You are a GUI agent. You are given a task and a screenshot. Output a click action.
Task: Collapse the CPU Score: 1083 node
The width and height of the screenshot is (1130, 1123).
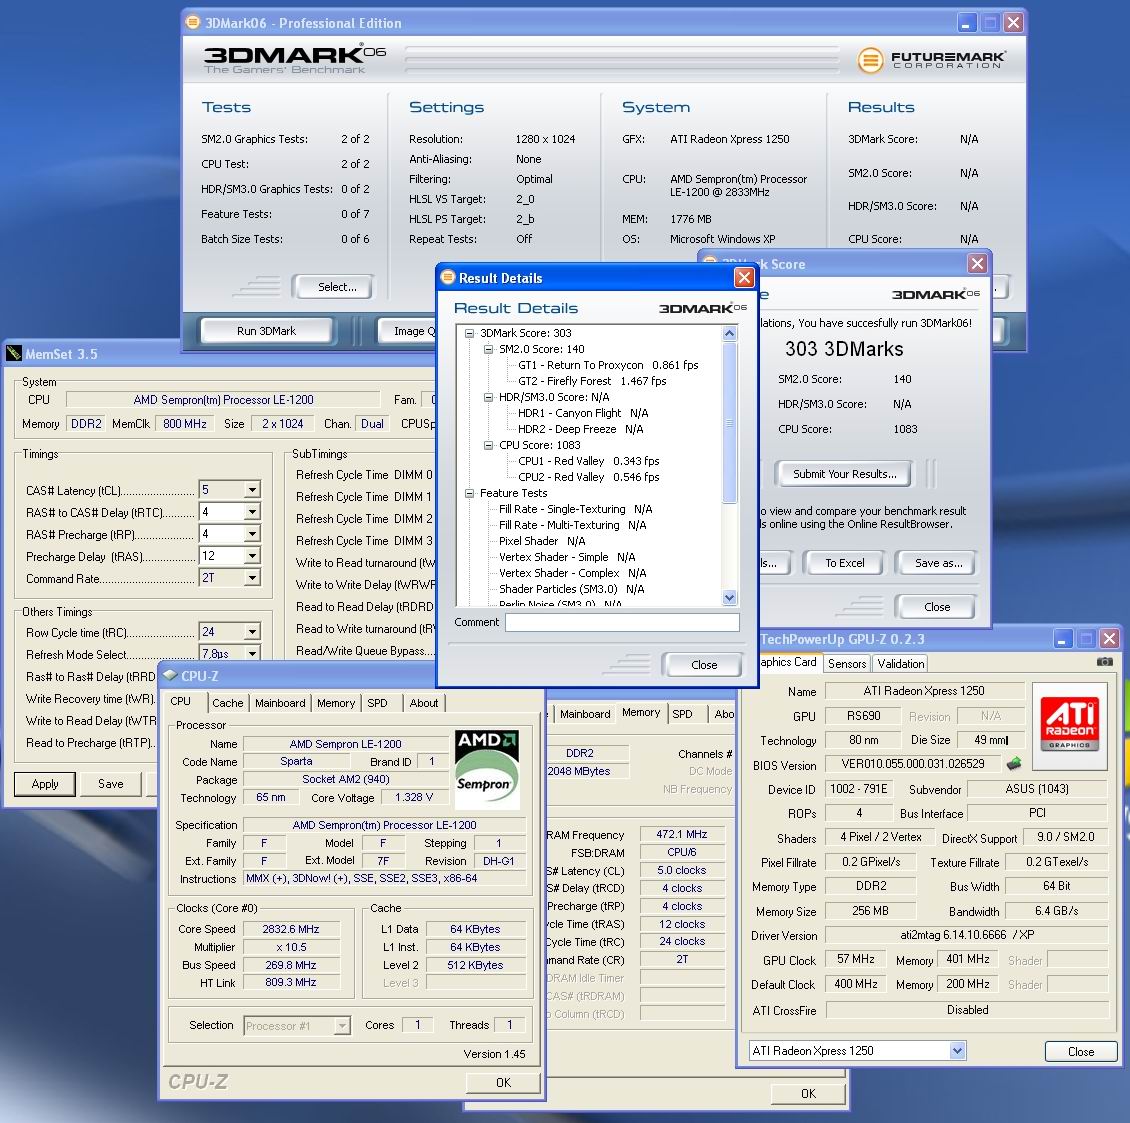pyautogui.click(x=489, y=445)
